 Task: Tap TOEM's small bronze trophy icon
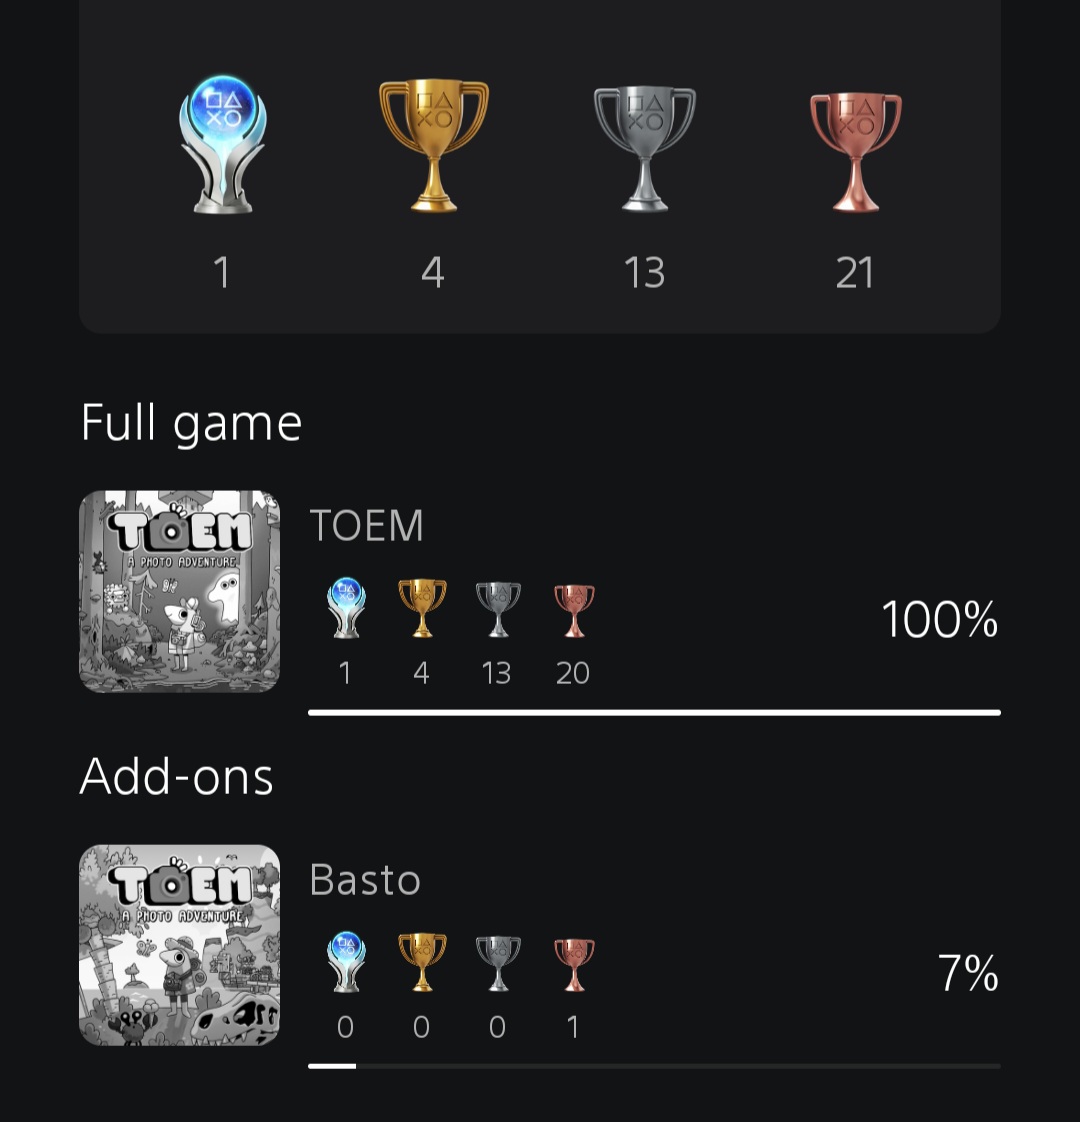tap(573, 609)
